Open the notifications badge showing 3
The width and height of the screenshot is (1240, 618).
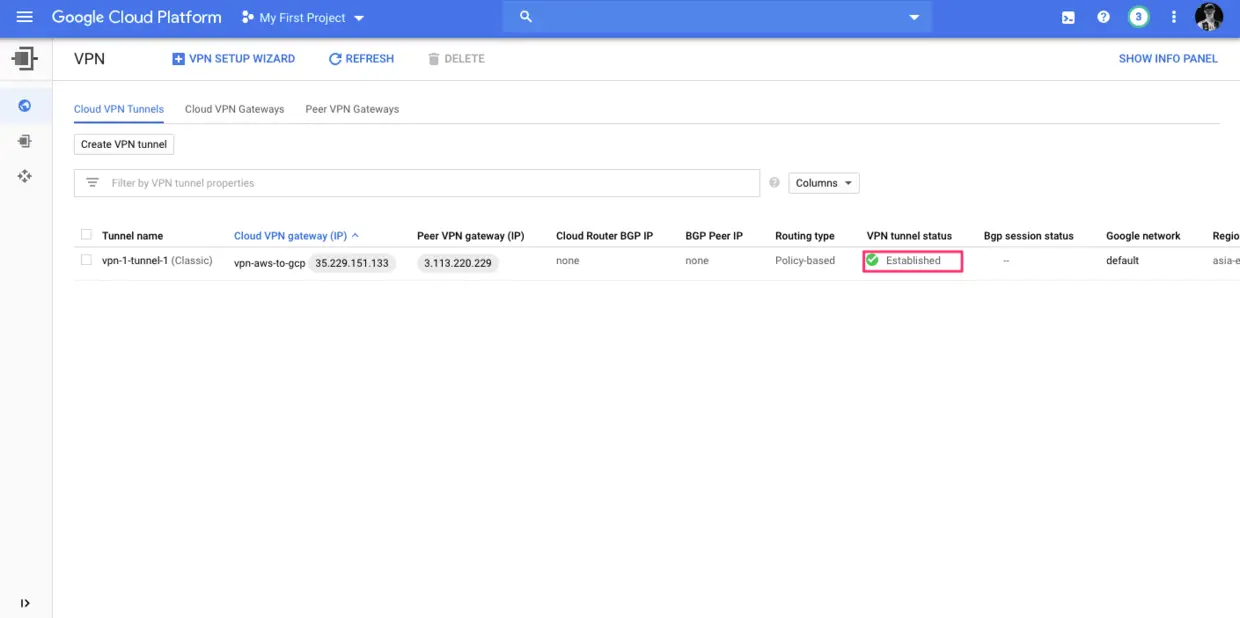pyautogui.click(x=1138, y=17)
